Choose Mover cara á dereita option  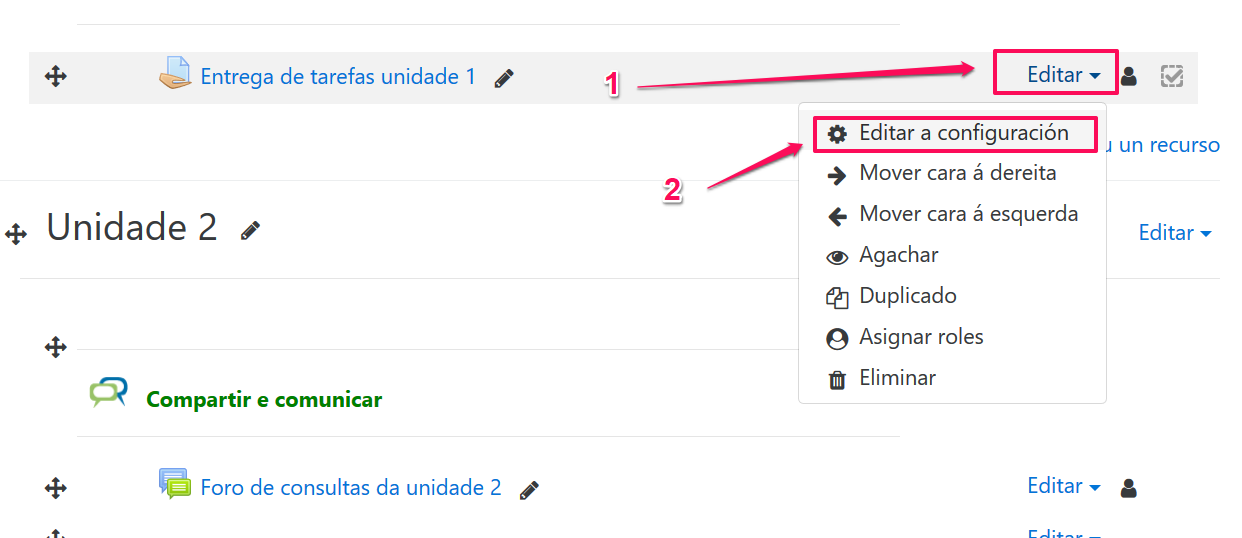(957, 173)
